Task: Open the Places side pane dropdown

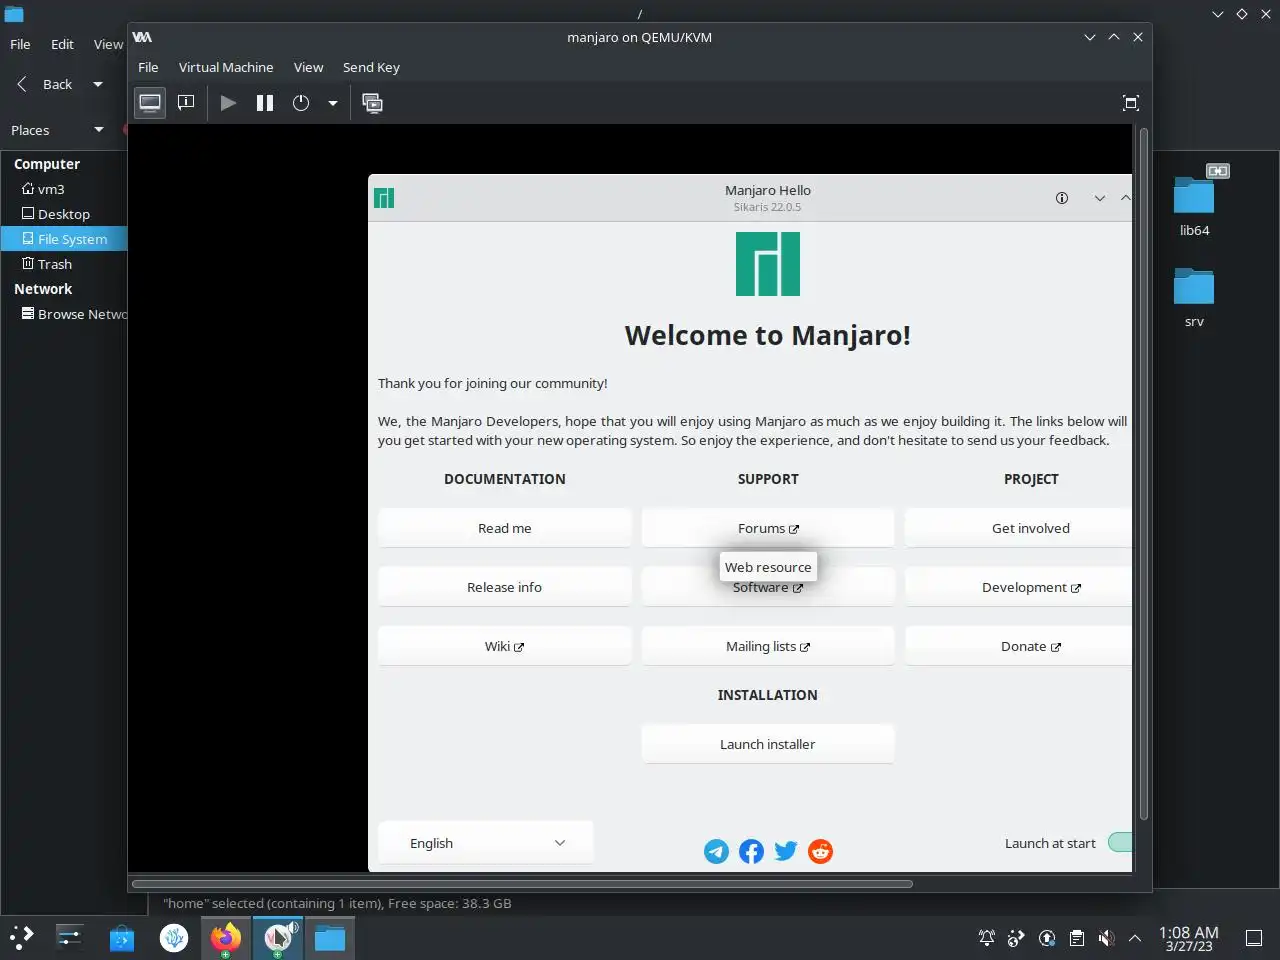Action: tap(98, 130)
